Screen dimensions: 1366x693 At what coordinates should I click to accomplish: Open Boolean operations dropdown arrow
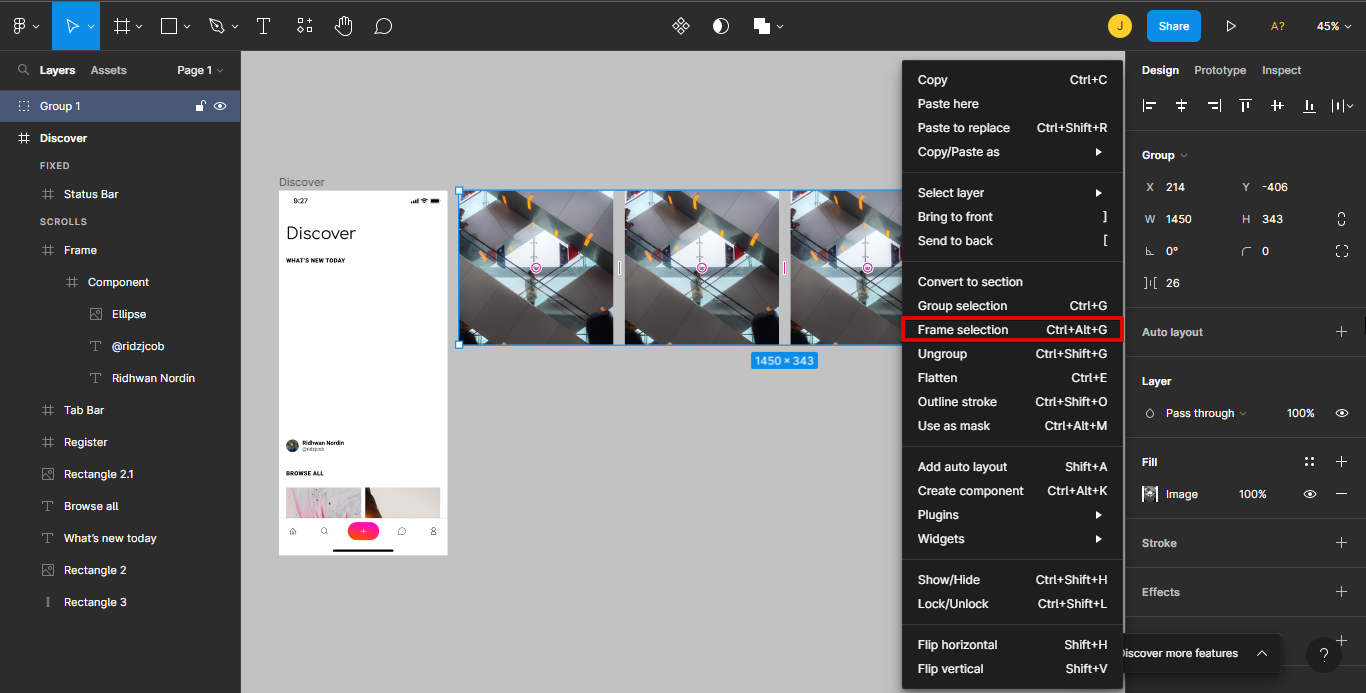click(780, 27)
